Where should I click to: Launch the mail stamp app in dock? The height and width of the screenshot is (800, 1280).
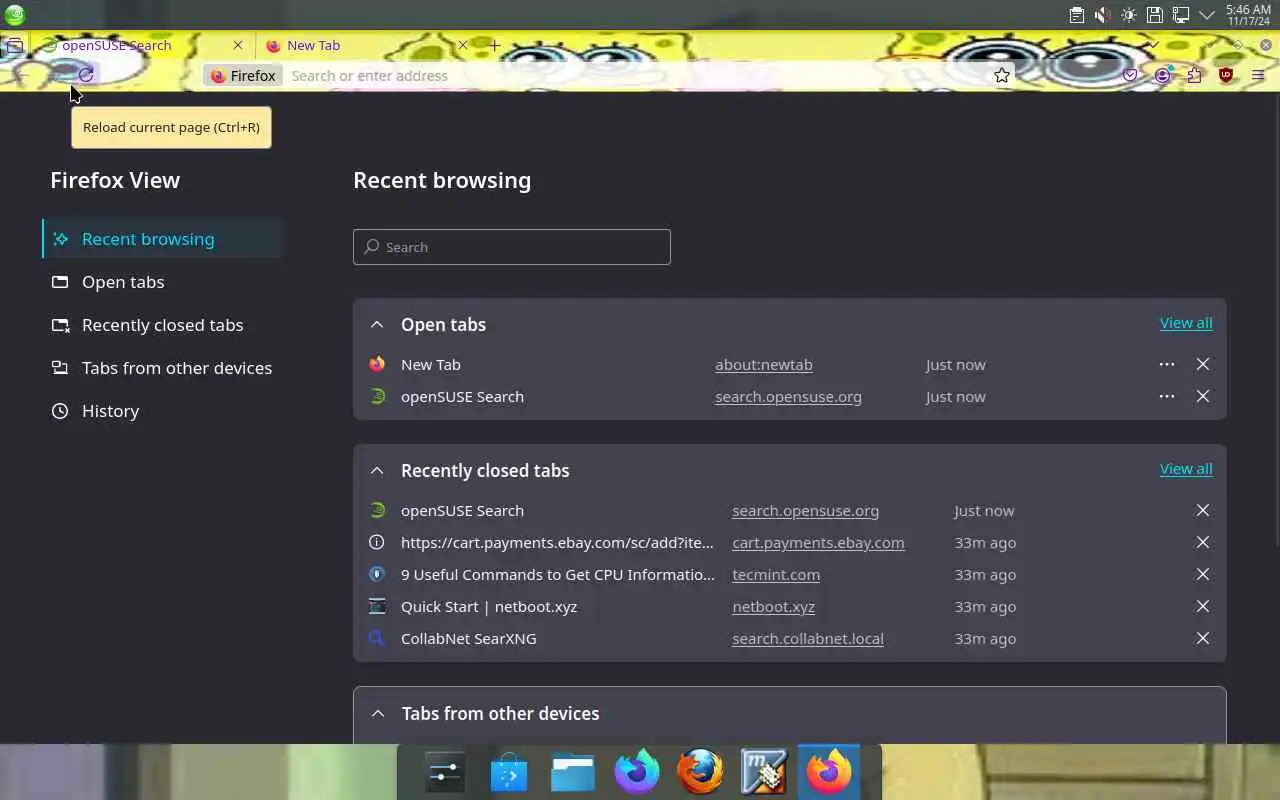click(764, 772)
